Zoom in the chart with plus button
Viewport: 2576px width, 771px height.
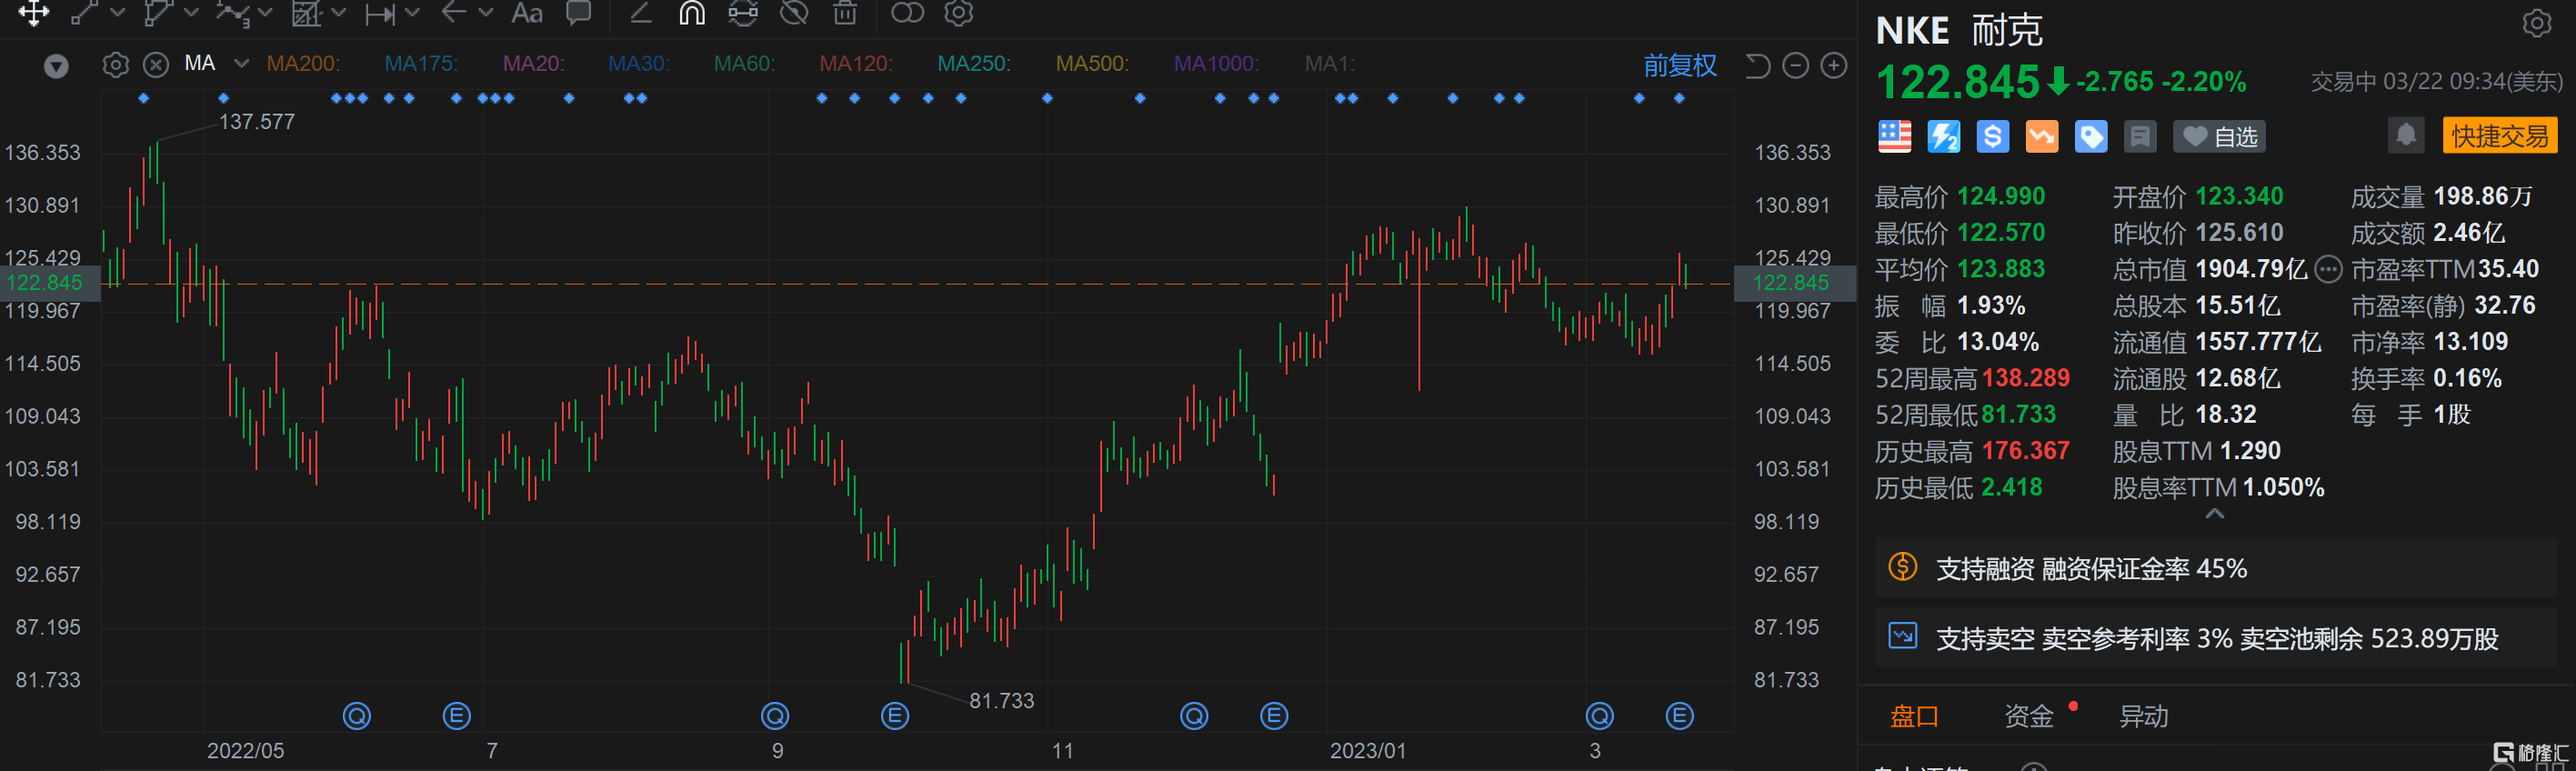coord(1834,65)
